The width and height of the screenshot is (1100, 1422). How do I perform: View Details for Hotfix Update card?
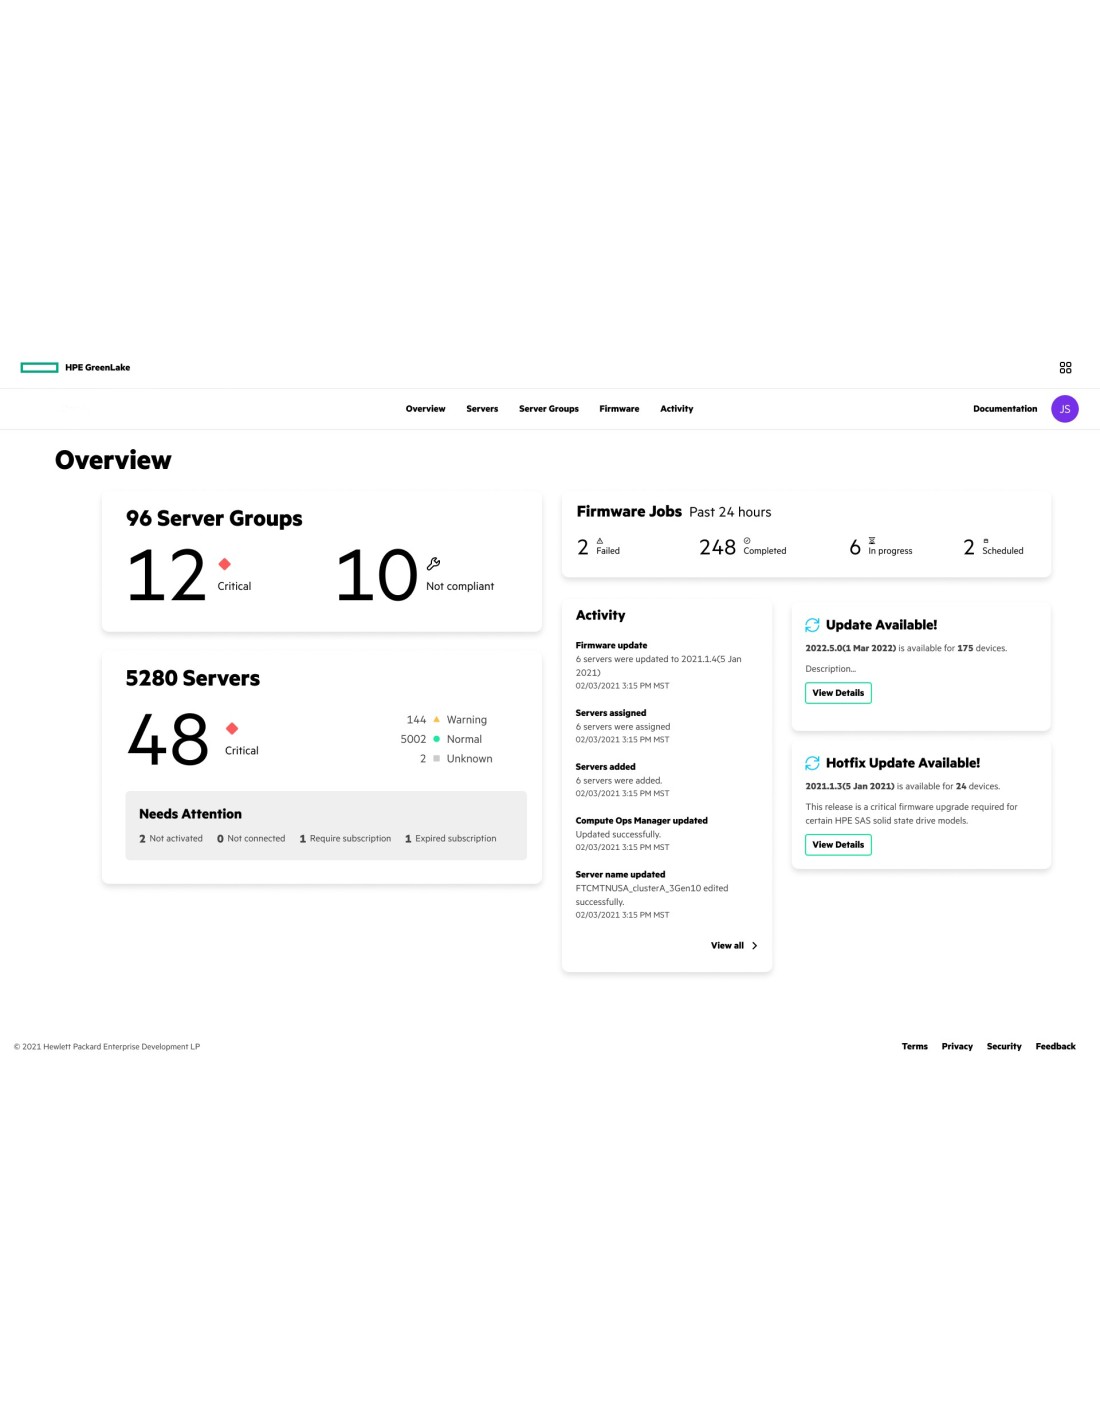coord(838,845)
